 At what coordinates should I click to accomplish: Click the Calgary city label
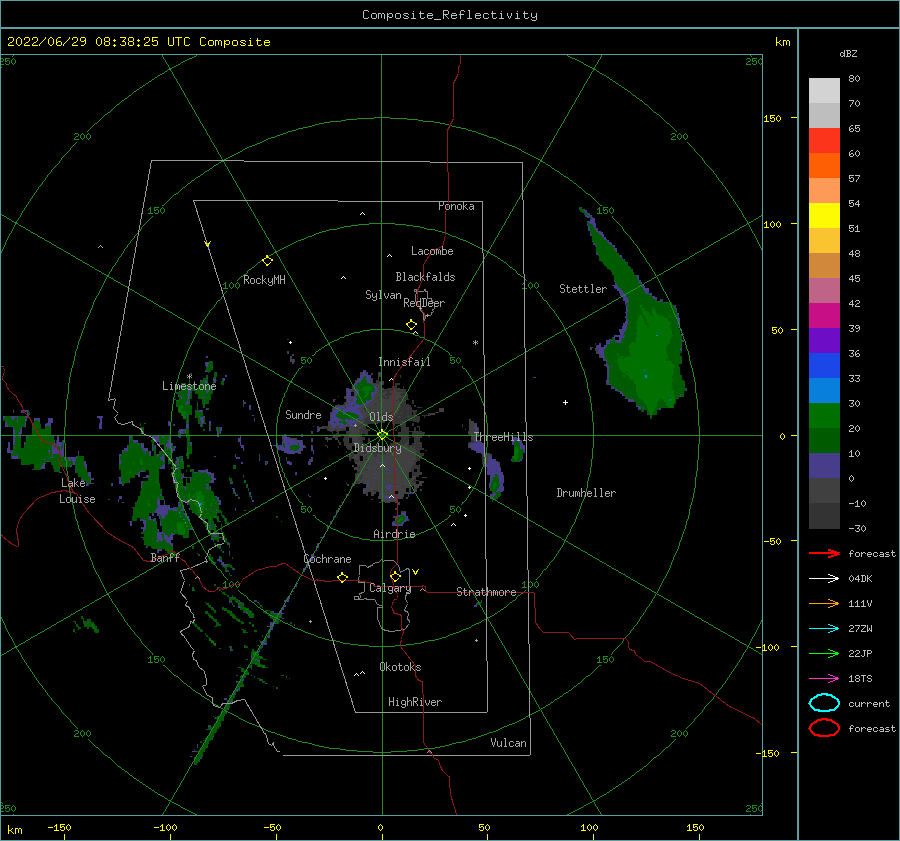[390, 588]
